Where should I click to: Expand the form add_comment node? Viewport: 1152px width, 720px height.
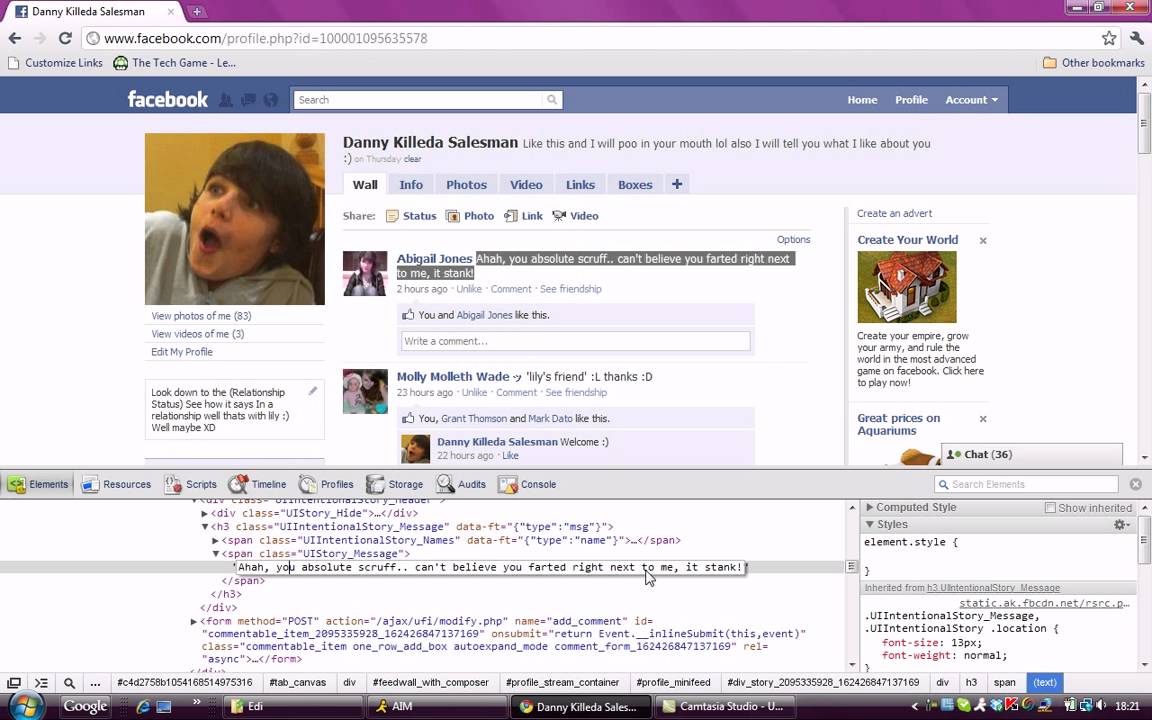click(x=194, y=622)
